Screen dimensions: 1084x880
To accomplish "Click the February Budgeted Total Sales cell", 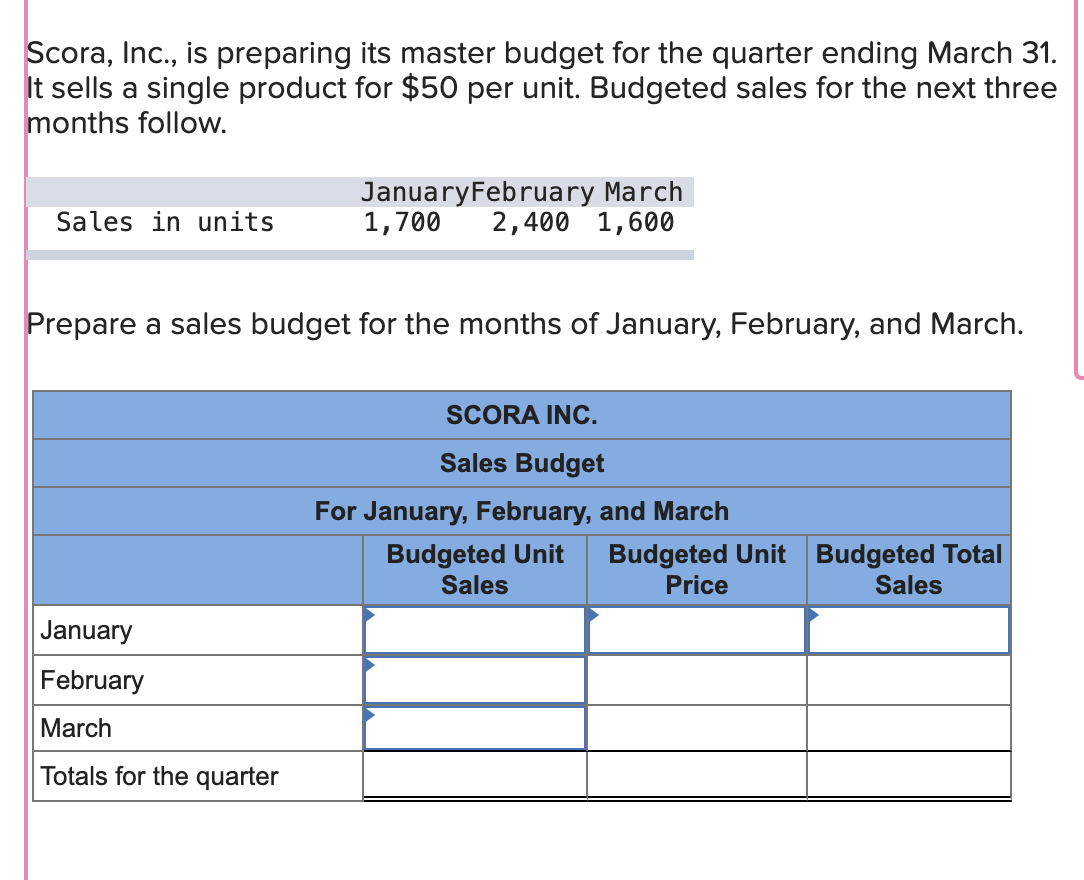I will tap(909, 680).
